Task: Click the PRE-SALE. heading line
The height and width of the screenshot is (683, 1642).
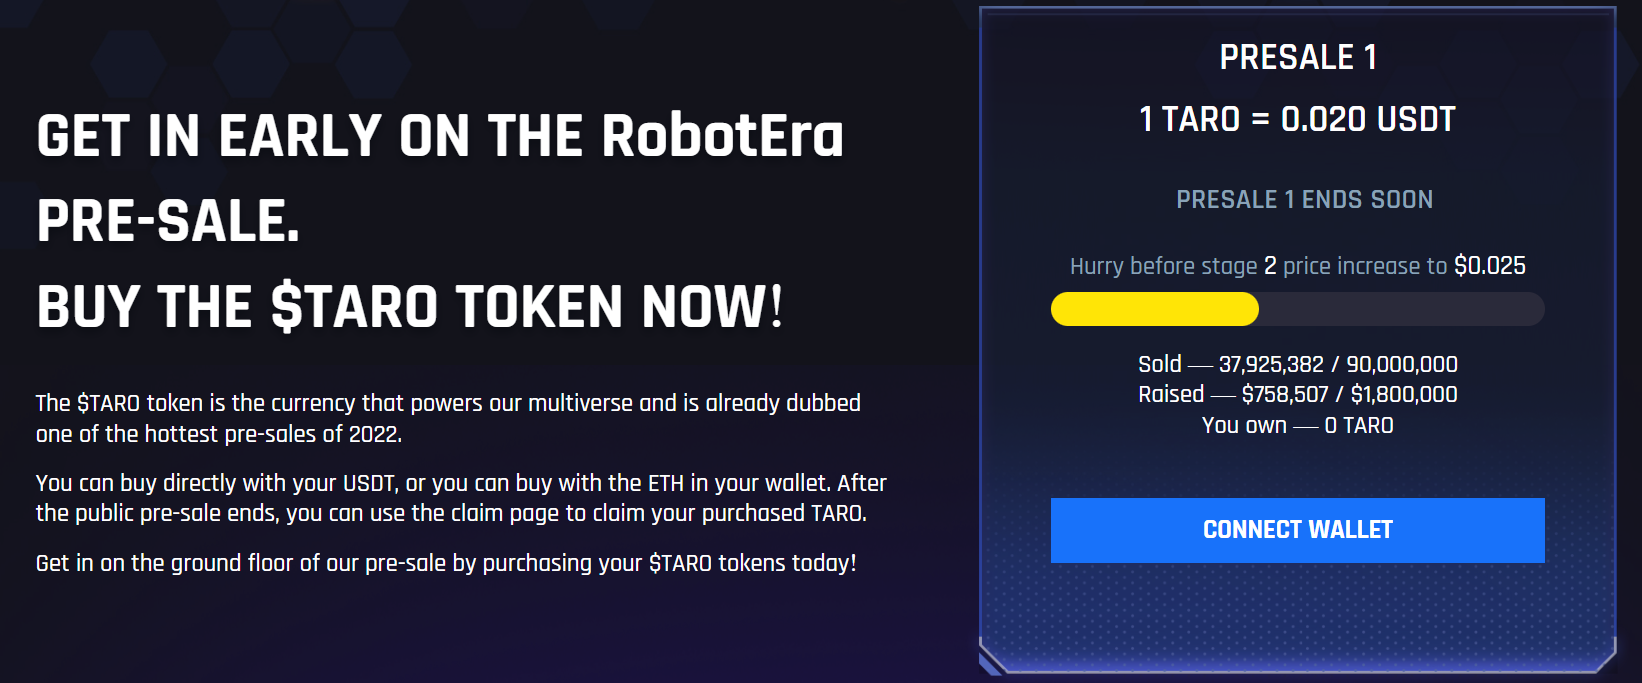Action: (x=168, y=221)
